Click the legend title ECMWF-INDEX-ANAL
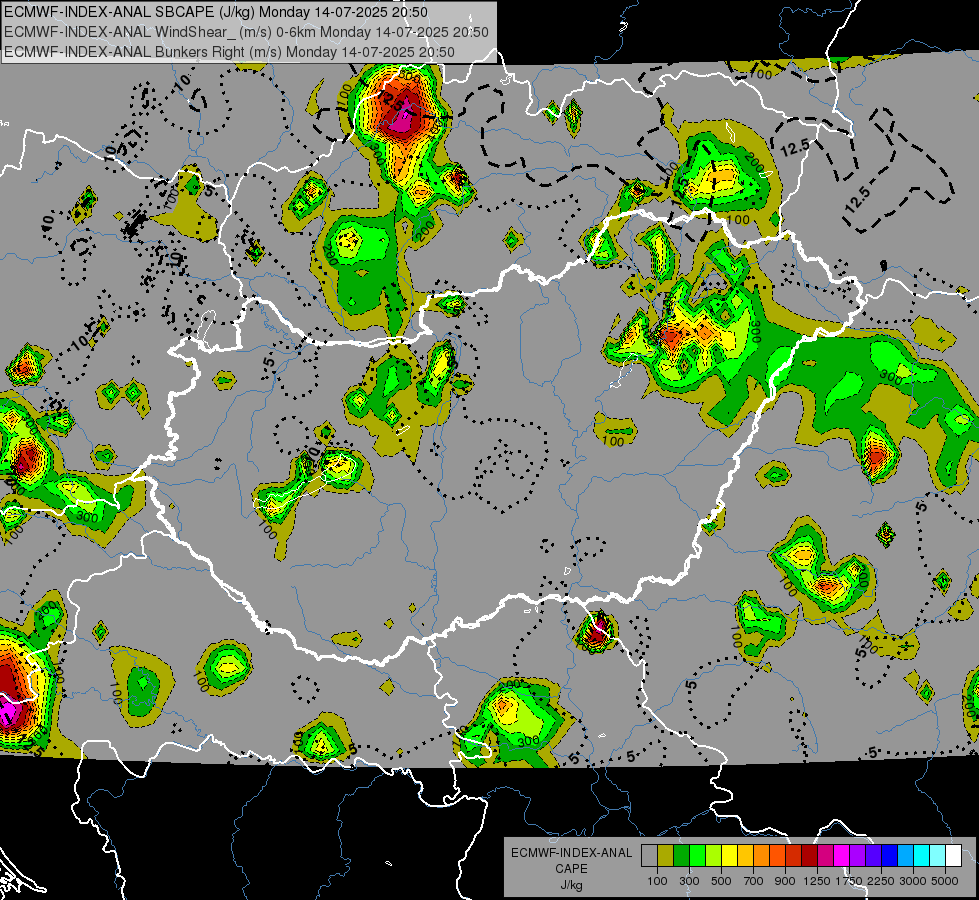The height and width of the screenshot is (900, 979). tap(571, 853)
